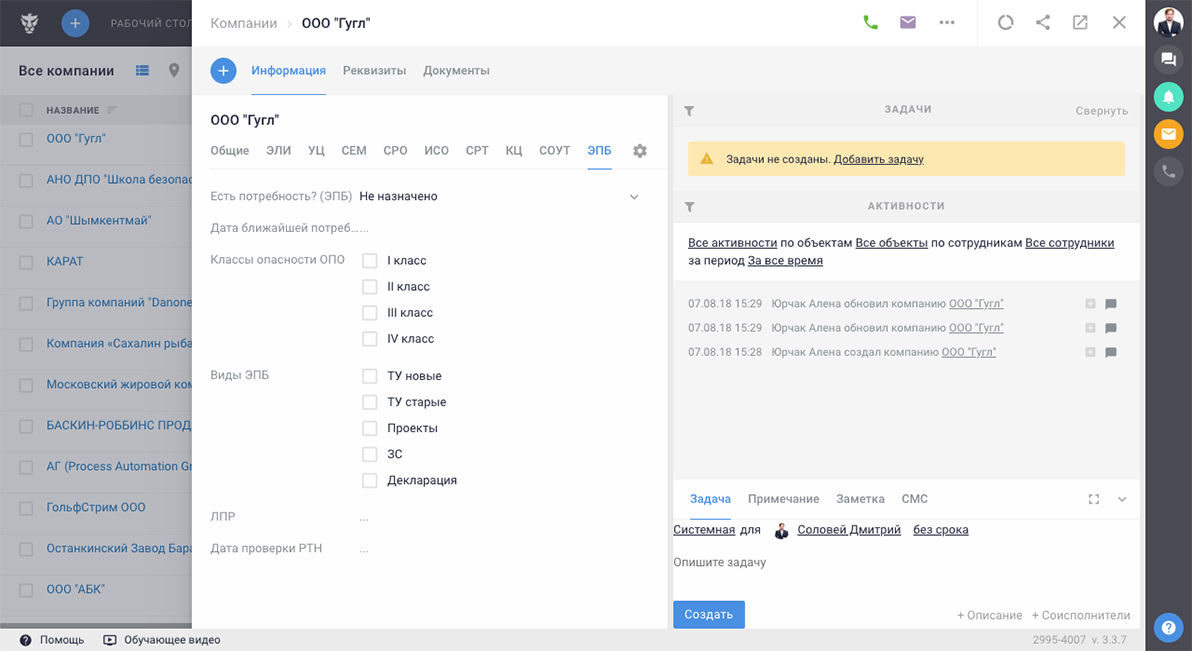
Task: Check the I класс checkbox
Action: [370, 261]
